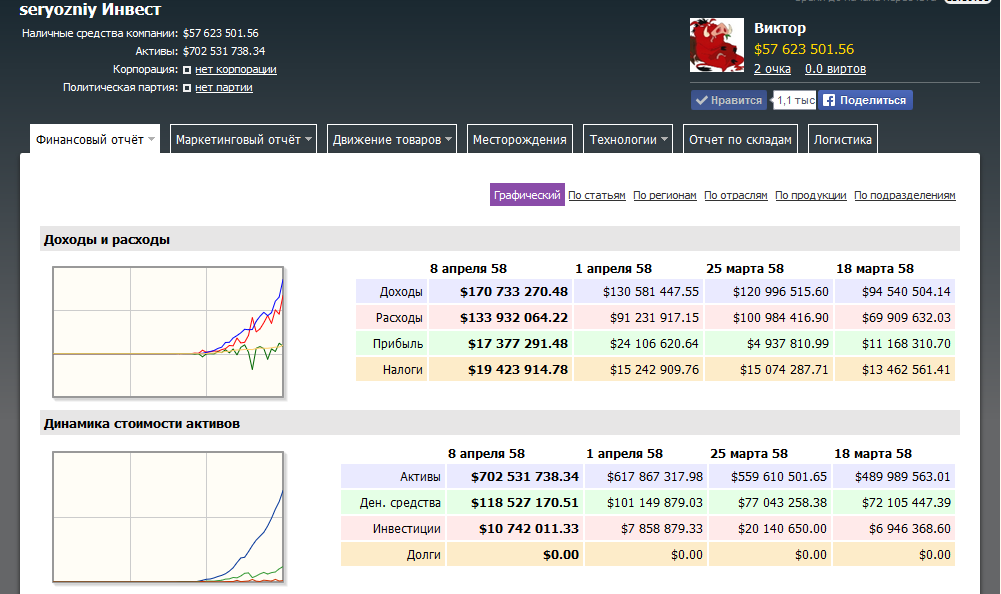Click the user avatar picture of Виктор
This screenshot has width=1001, height=594.
coord(717,45)
